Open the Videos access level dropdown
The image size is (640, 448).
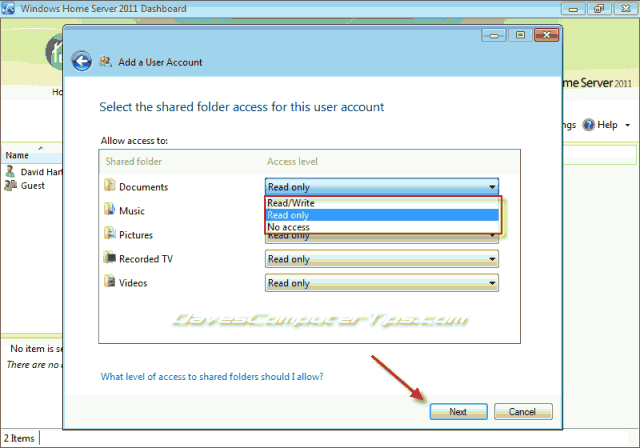coord(382,283)
